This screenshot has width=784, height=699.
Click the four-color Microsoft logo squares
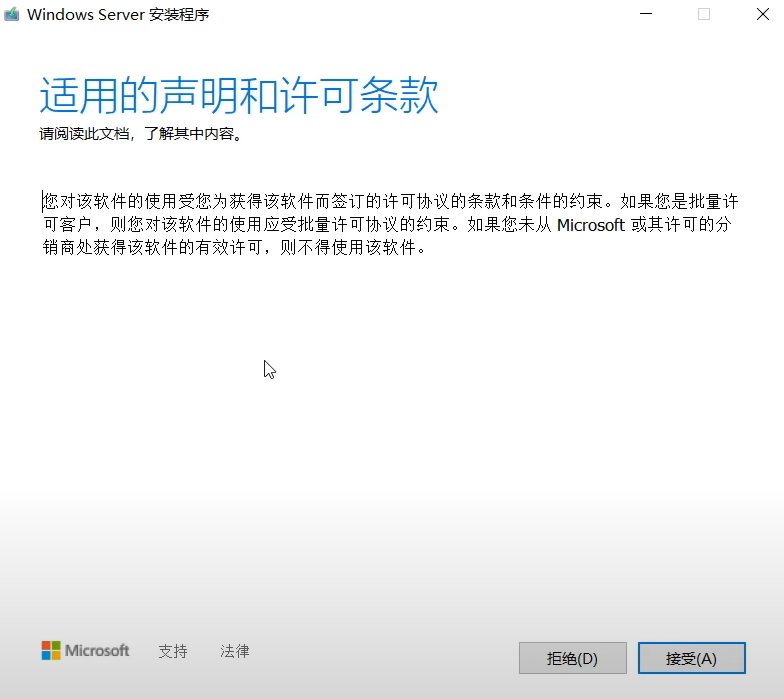coord(51,651)
